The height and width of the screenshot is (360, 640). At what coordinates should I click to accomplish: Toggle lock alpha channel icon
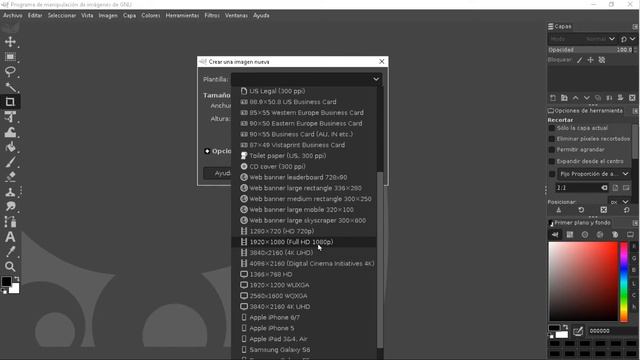click(x=602, y=60)
